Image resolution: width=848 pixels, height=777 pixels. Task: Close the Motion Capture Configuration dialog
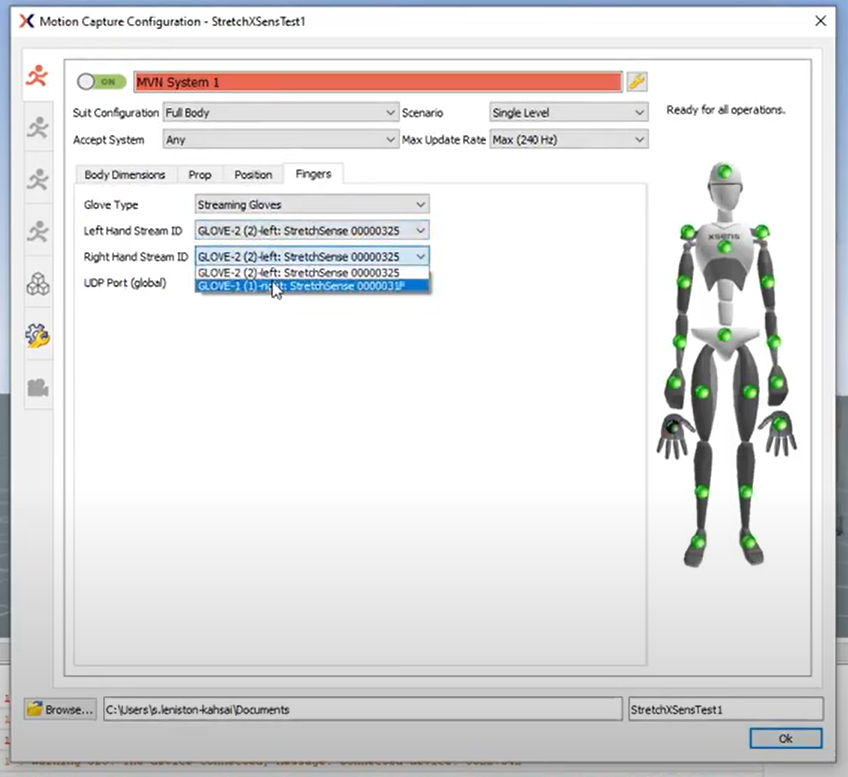pos(820,21)
